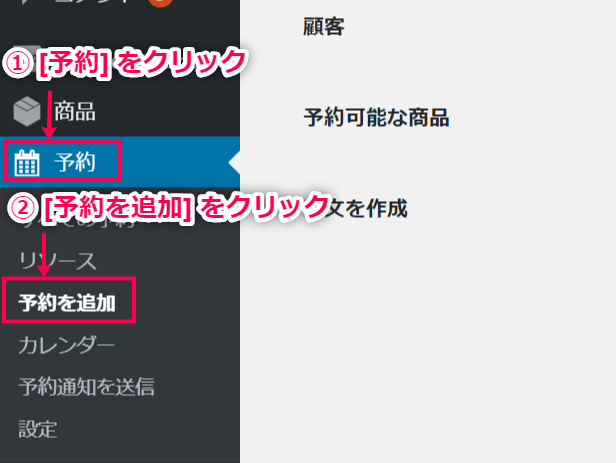Screen dimensions: 616x463
Task: Click the 予約 calendar icon
Action: 27,162
